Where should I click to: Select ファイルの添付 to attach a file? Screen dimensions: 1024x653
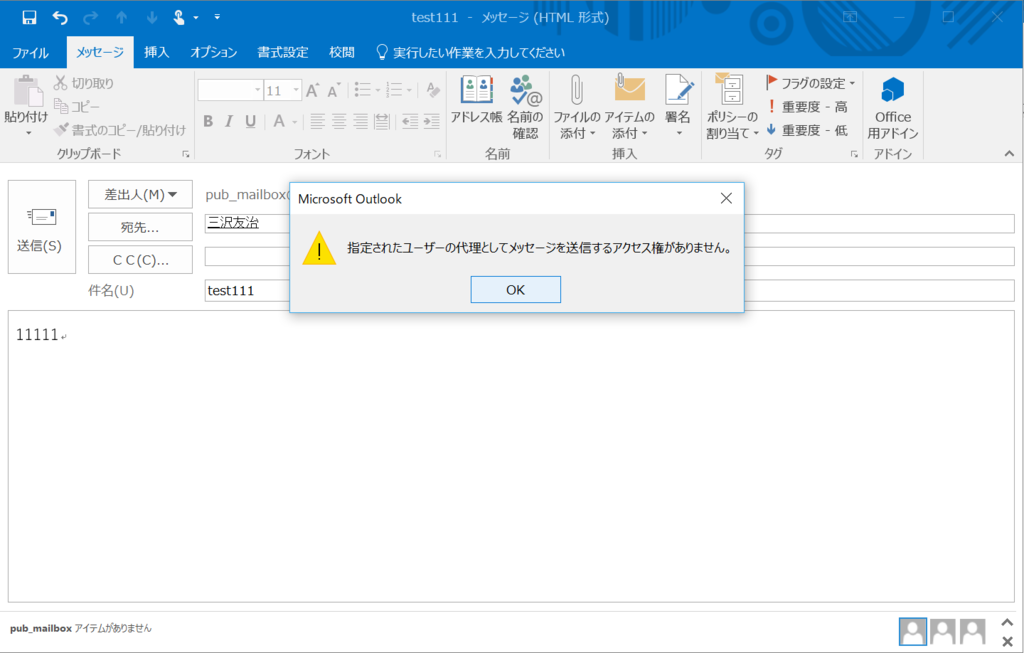coord(578,105)
